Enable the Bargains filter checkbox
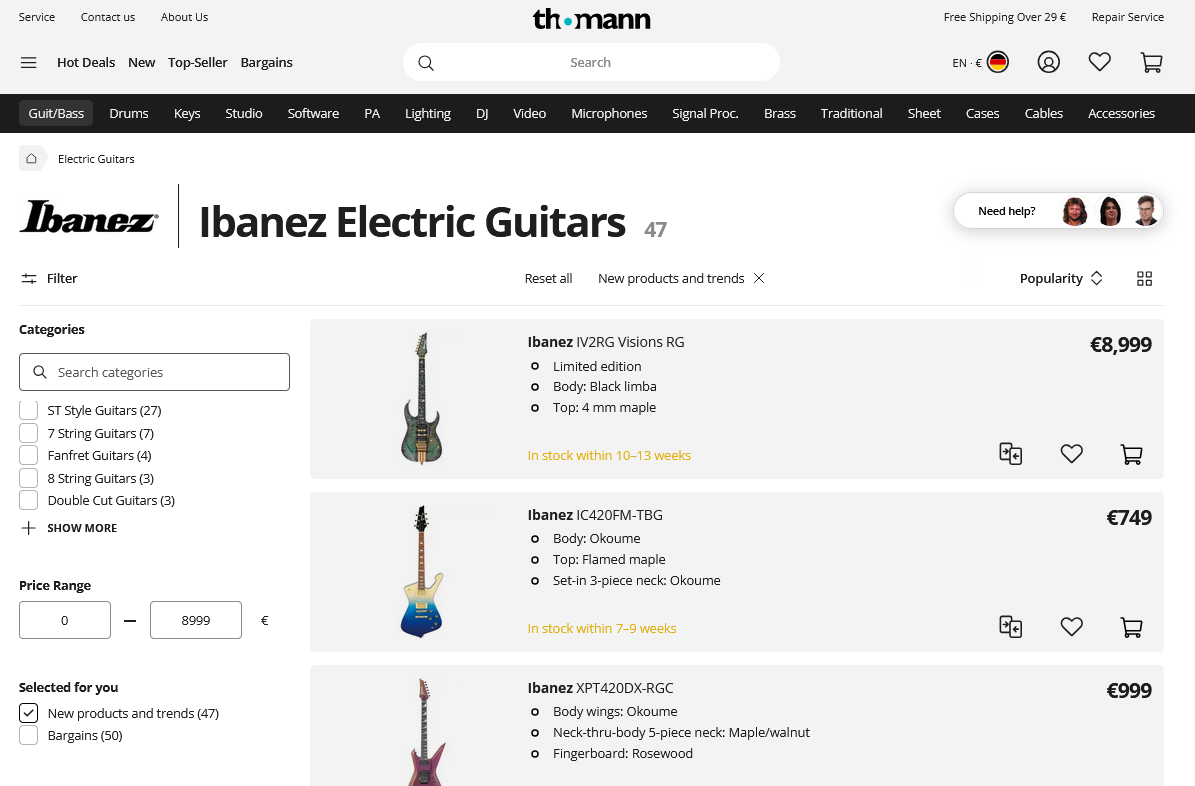This screenshot has height=786, width=1195. pos(29,735)
